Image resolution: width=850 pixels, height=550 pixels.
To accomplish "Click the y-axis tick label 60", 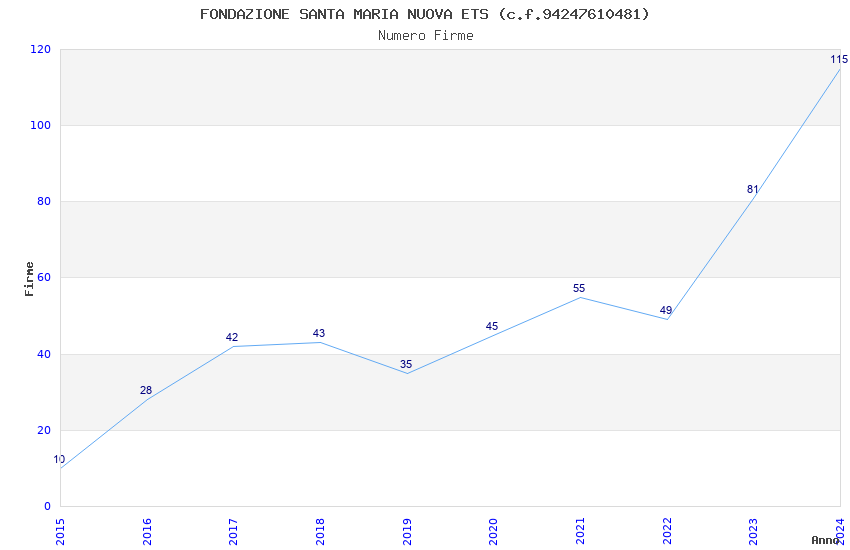I will (44, 277).
